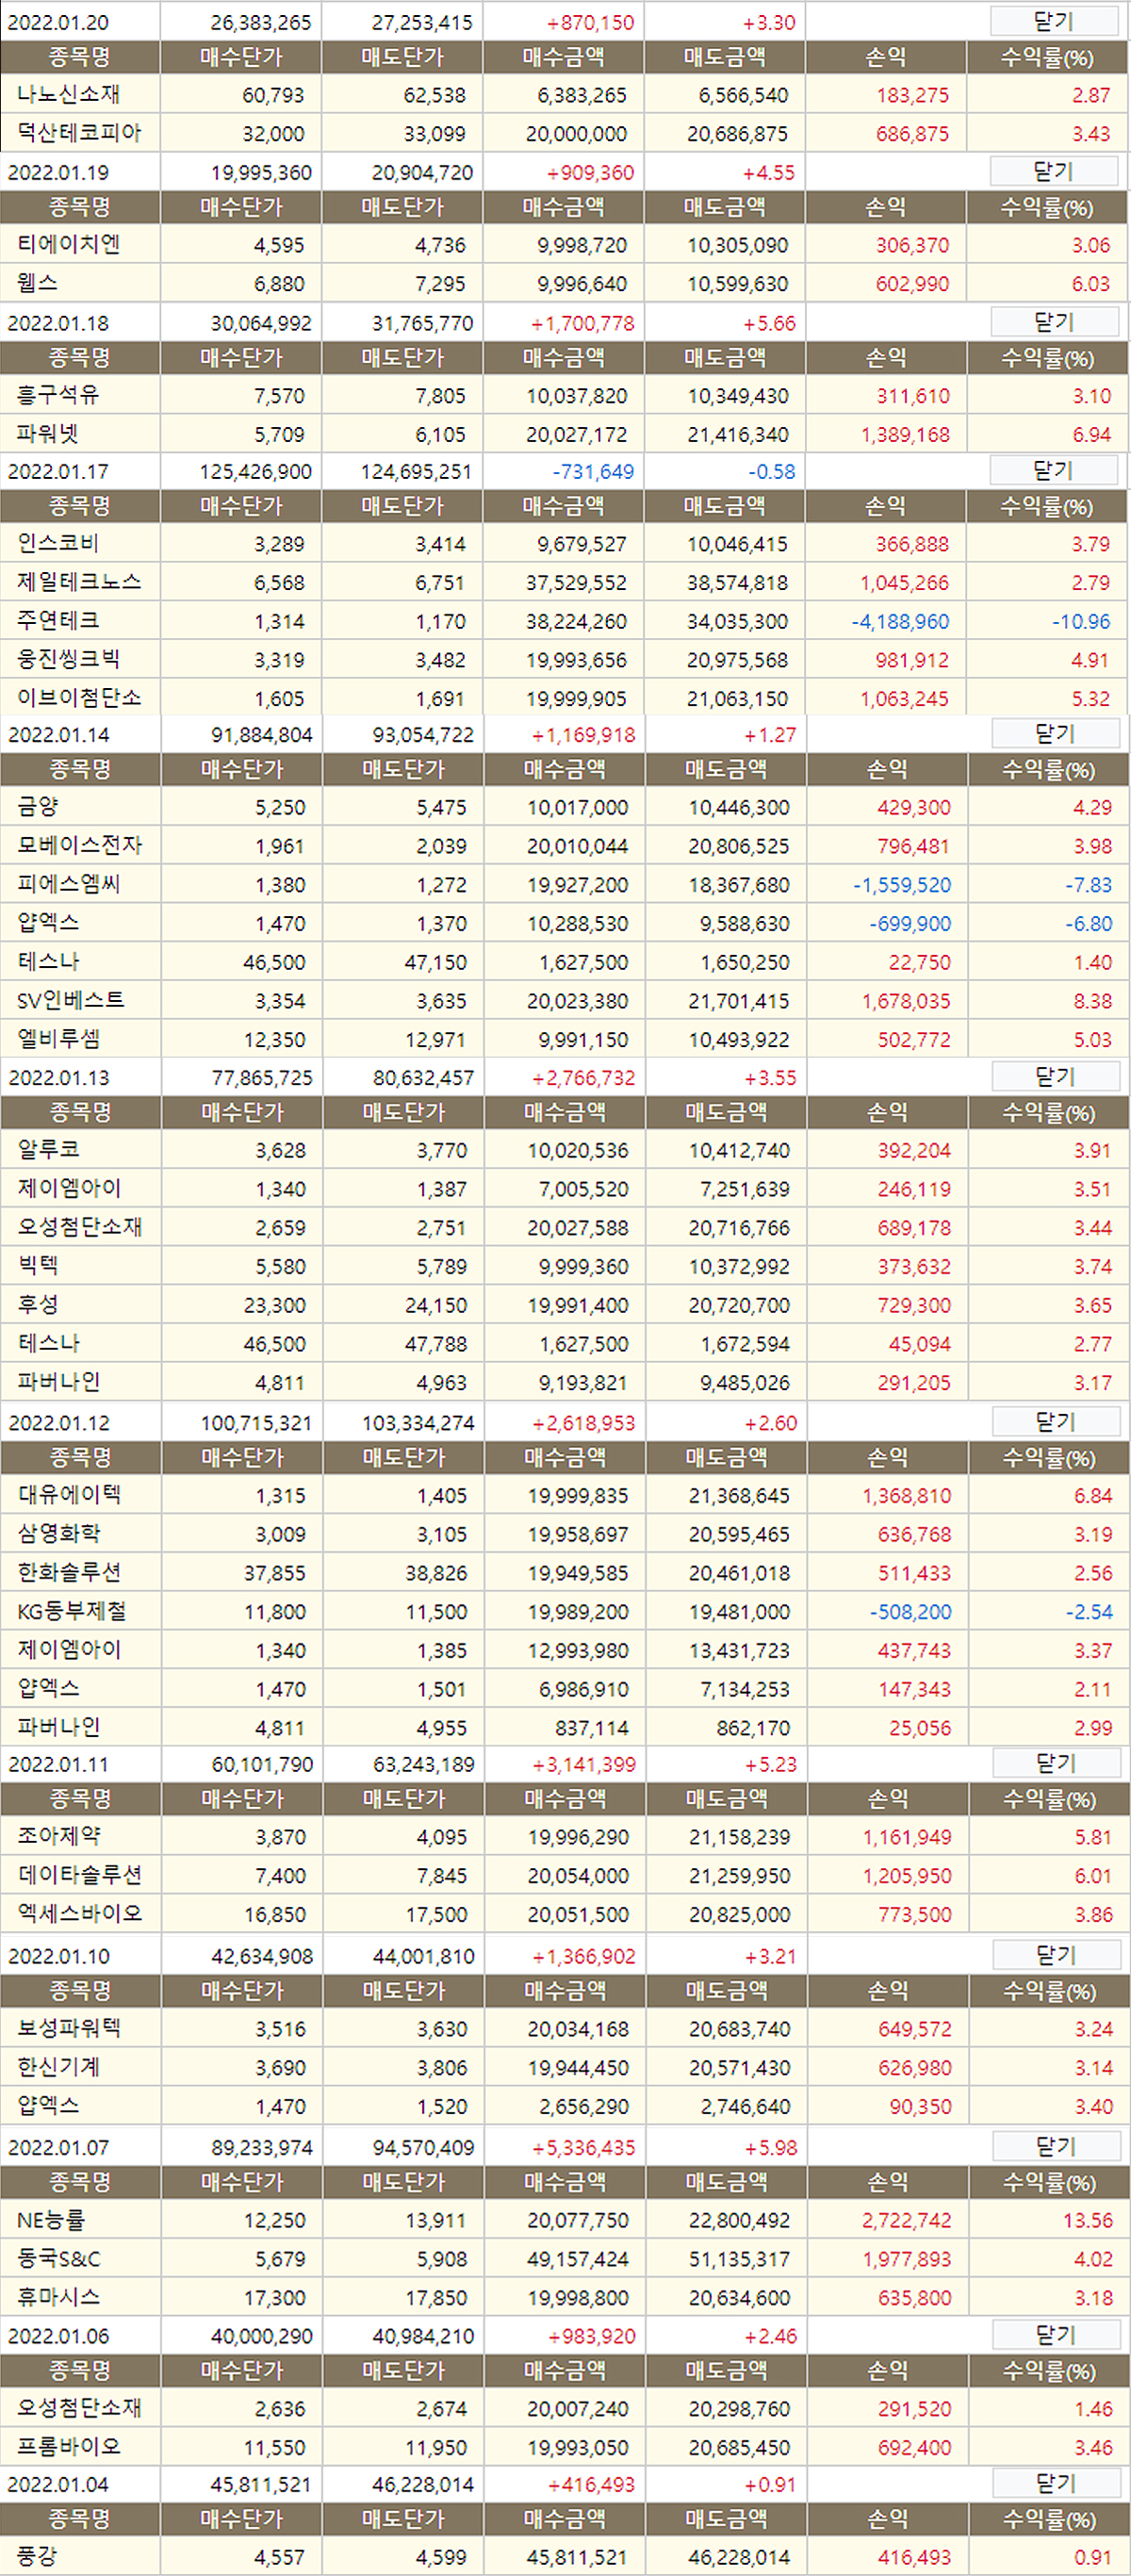
Task: Collapse 2022.01.12 trades using 닫기
Action: point(1056,1421)
